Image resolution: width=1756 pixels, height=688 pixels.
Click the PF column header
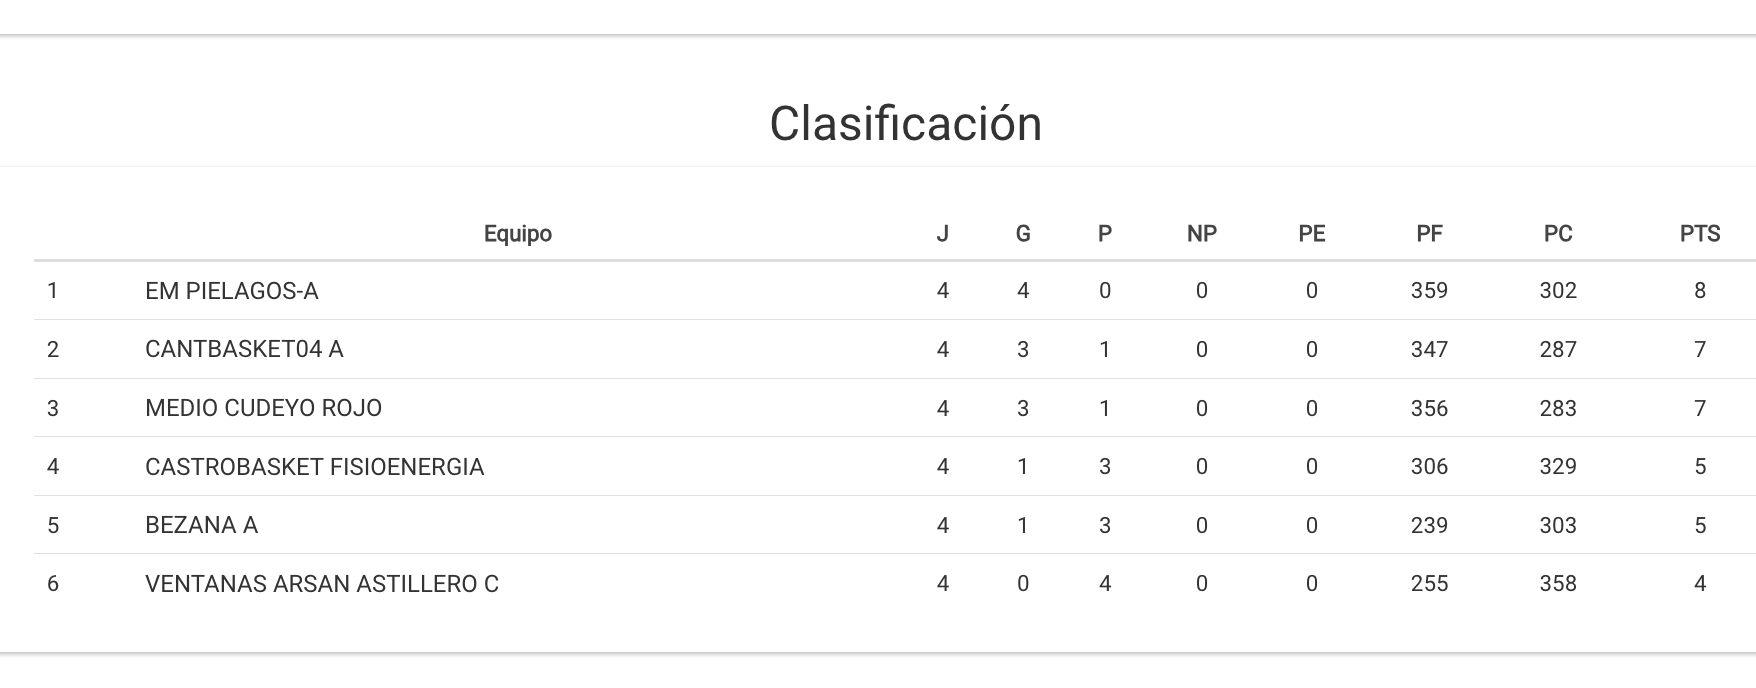tap(1429, 234)
